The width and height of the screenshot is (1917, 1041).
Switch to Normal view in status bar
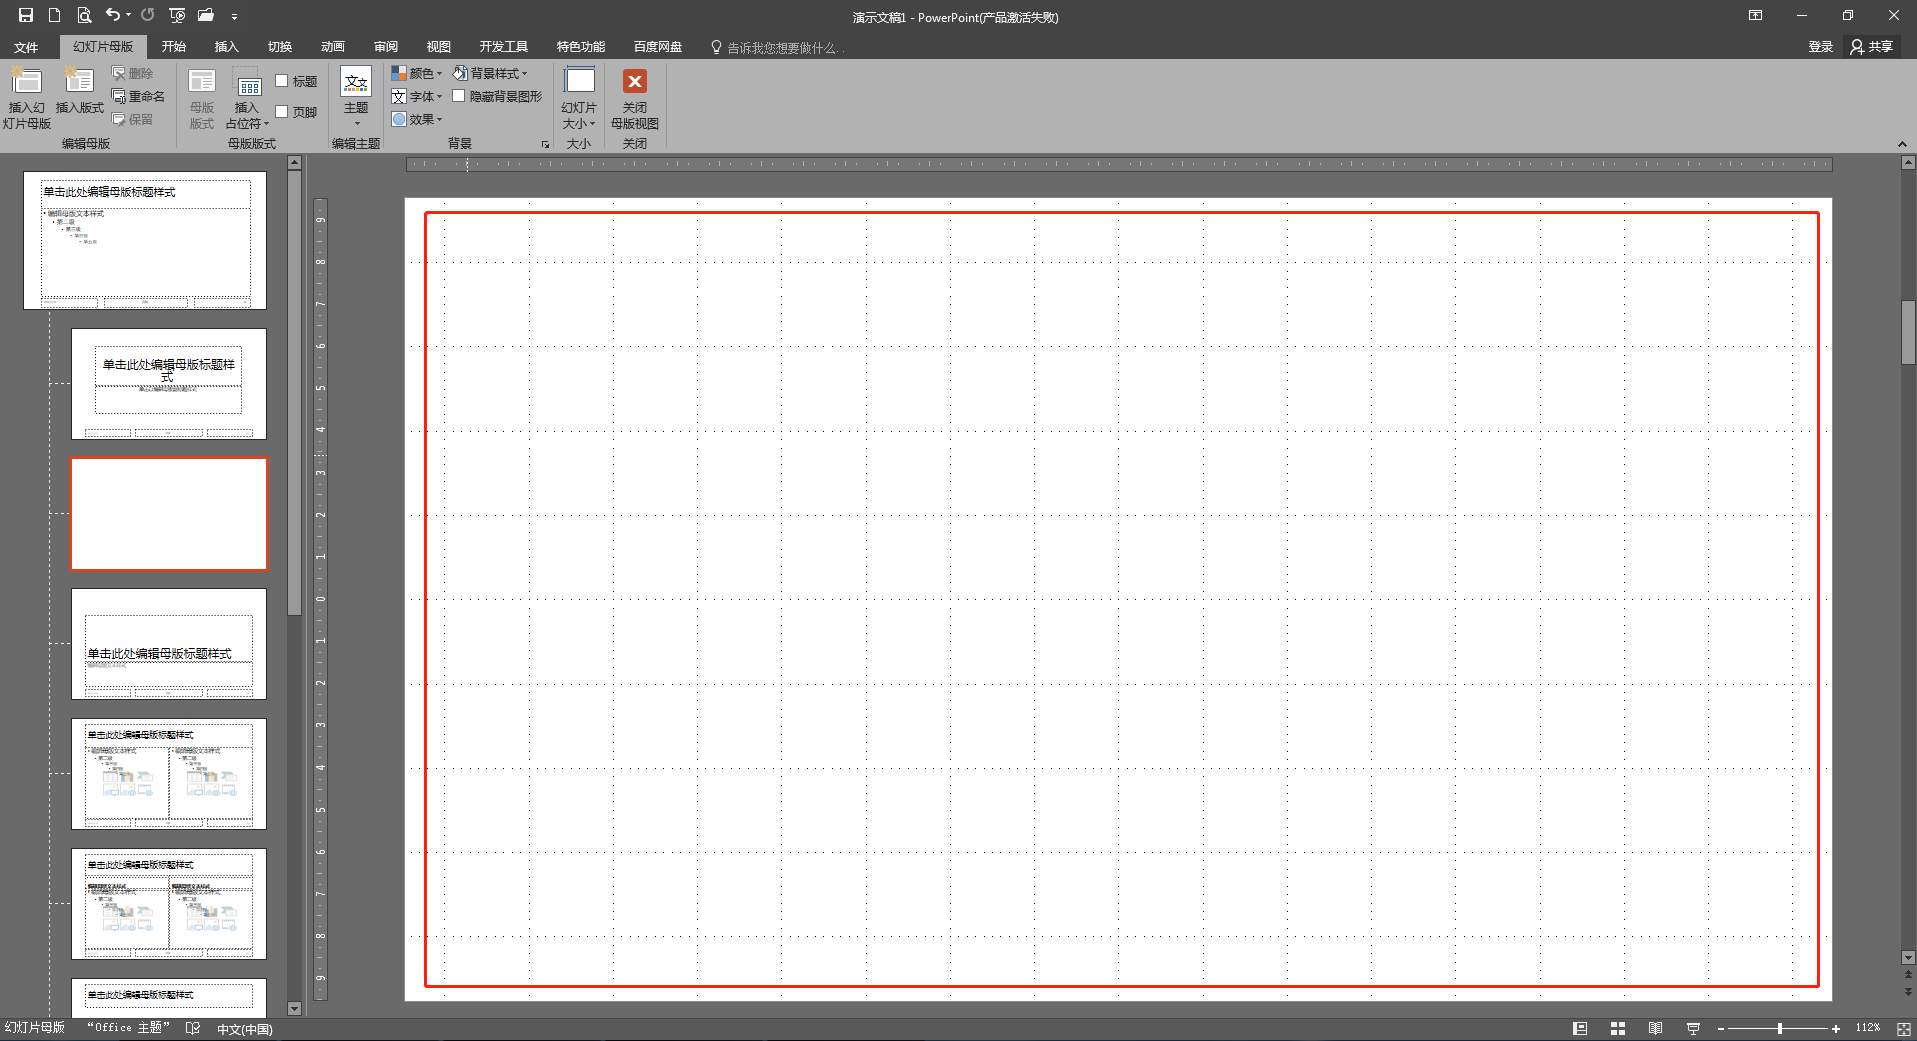[x=1580, y=1028]
